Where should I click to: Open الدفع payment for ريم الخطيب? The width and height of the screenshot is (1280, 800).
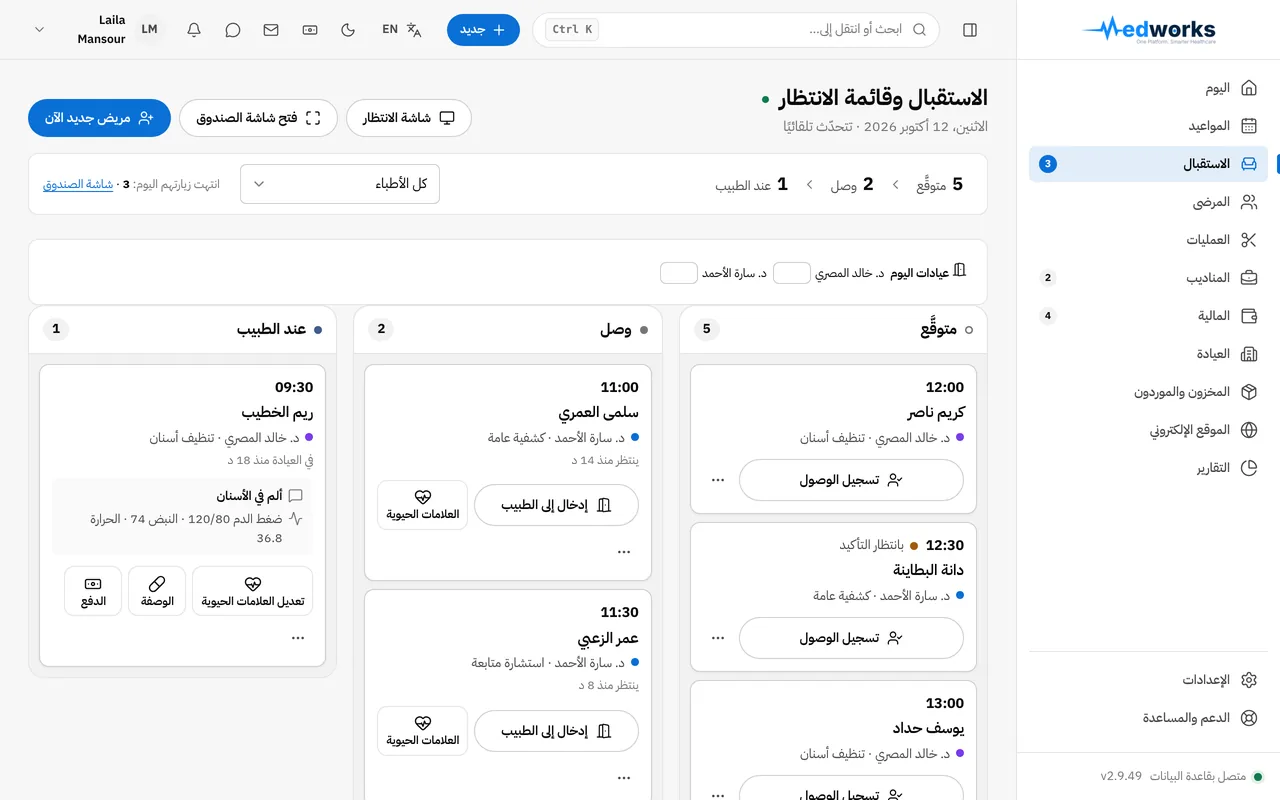(93, 591)
